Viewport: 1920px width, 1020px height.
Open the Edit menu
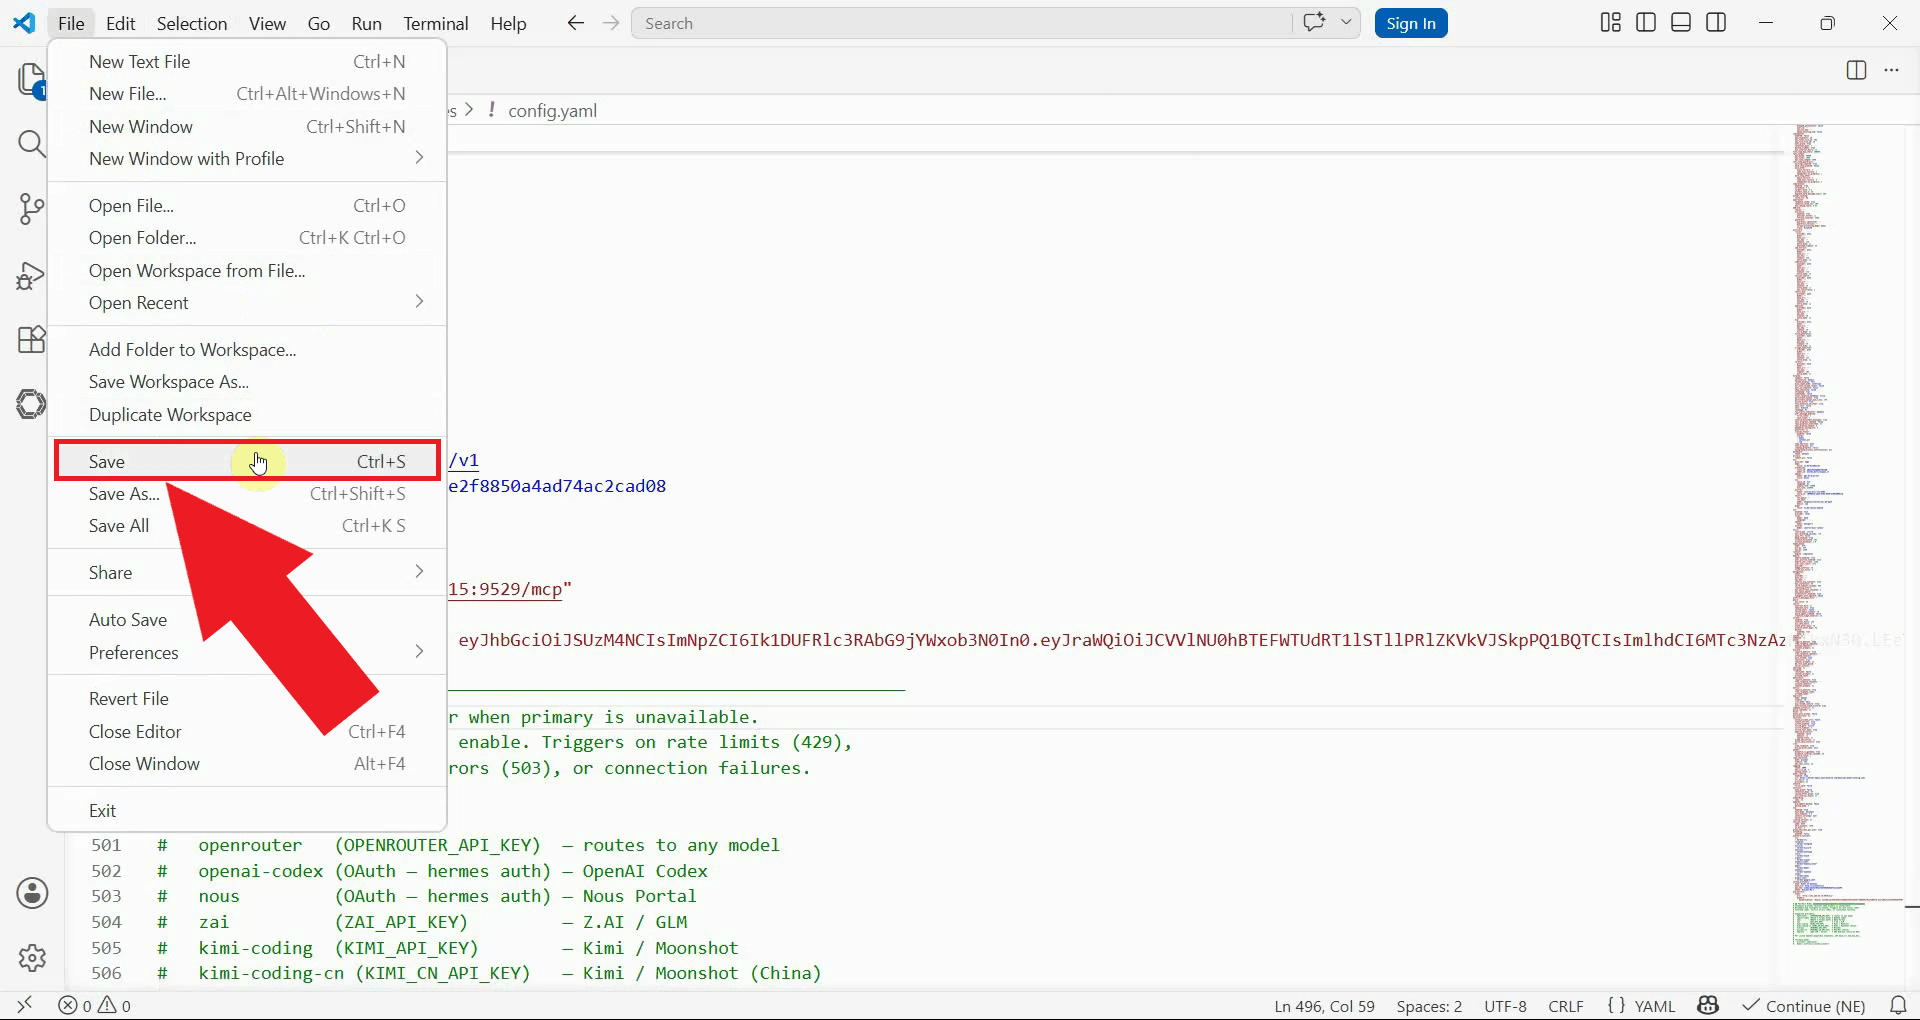(x=120, y=23)
